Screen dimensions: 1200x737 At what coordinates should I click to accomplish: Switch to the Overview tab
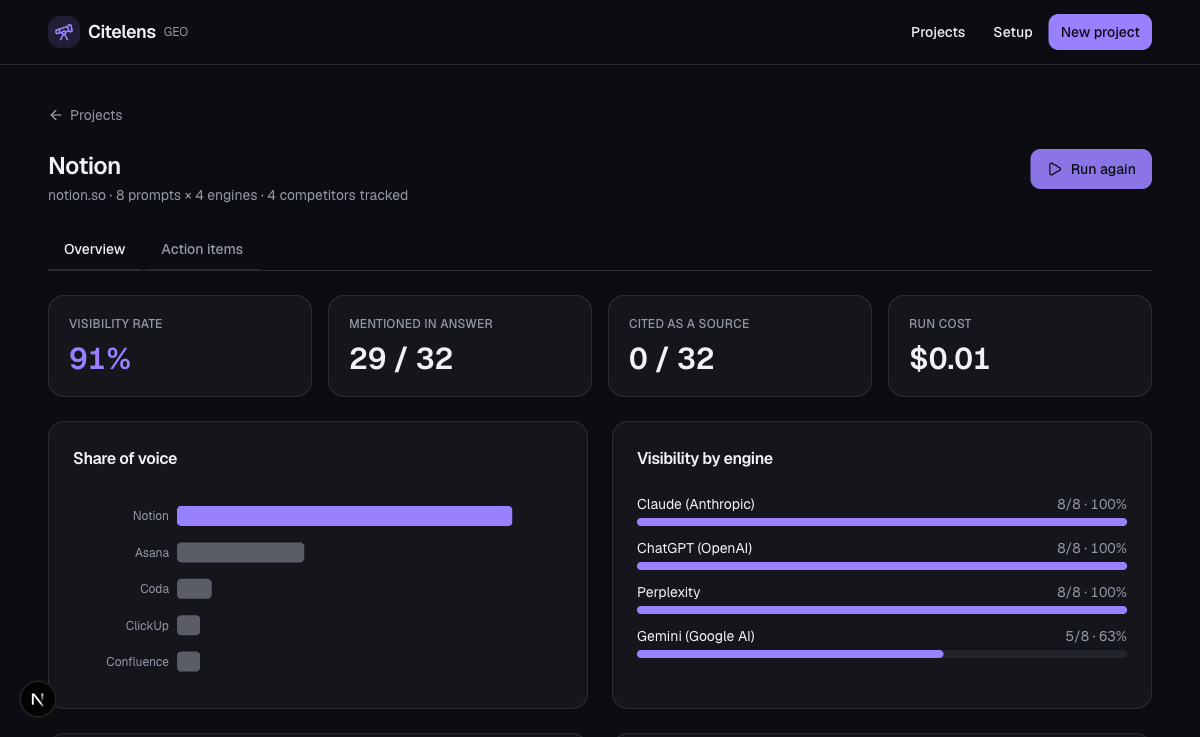click(x=95, y=249)
